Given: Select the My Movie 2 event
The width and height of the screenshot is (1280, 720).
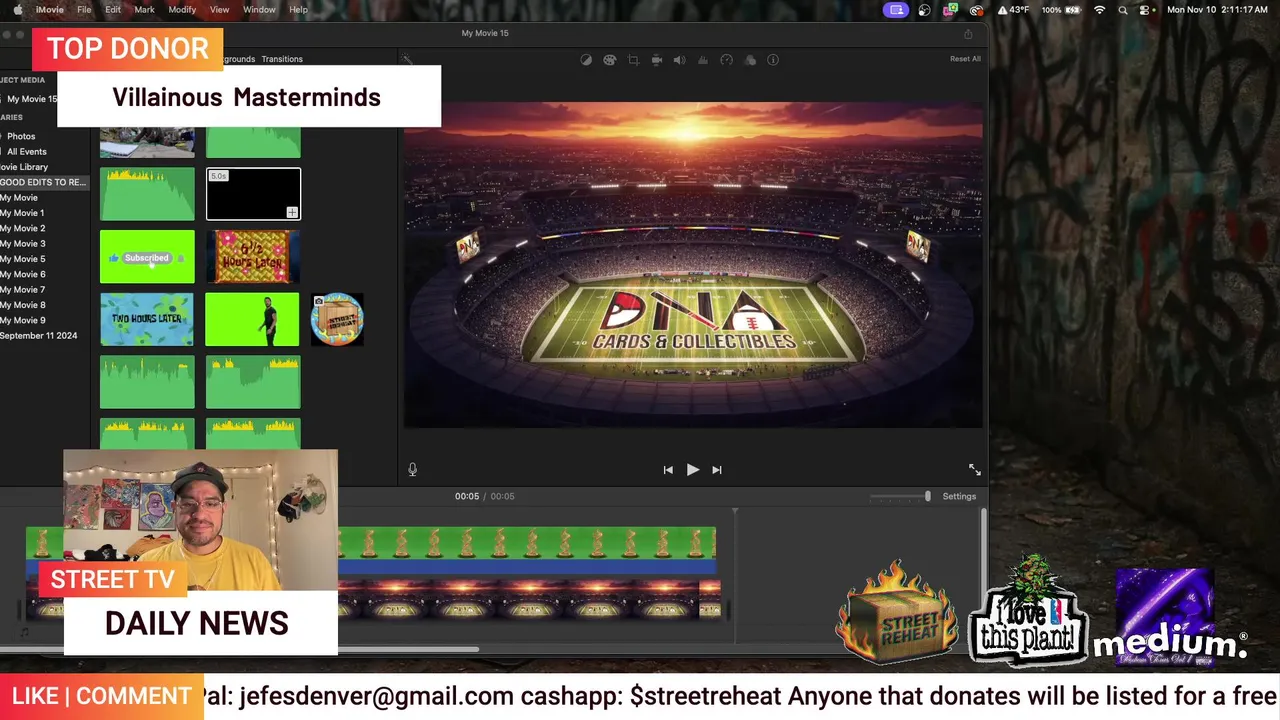Looking at the screenshot, I should tap(22, 229).
